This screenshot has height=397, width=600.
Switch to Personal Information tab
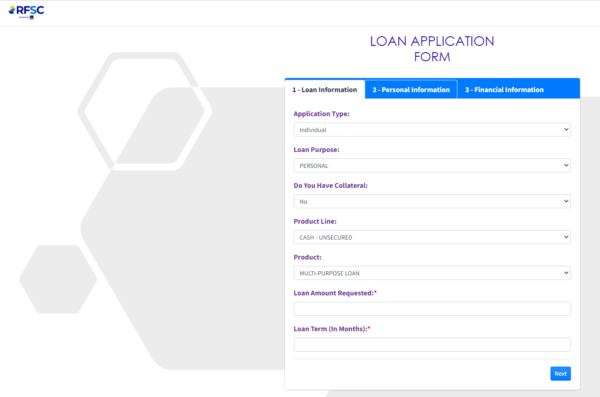411,90
